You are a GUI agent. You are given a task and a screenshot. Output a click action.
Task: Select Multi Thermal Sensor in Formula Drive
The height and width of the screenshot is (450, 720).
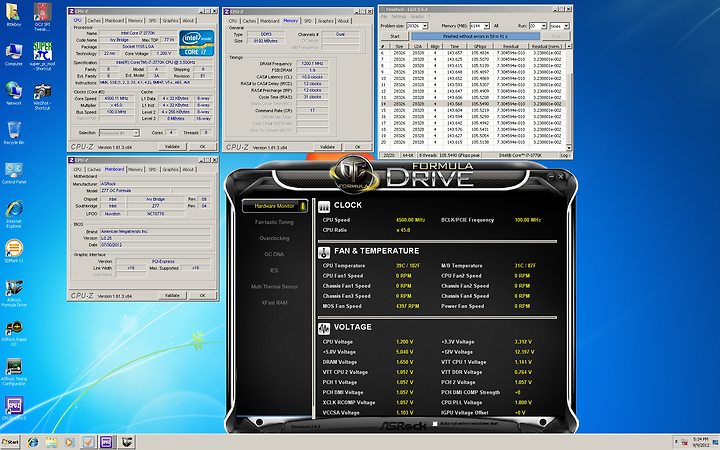274,287
